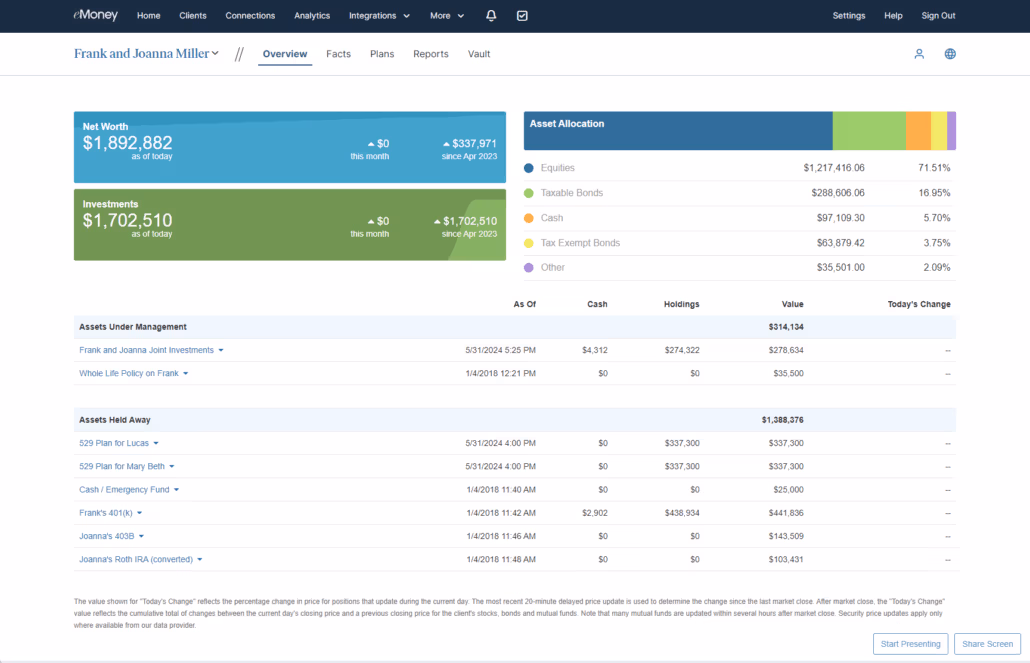Open the Vault tab

pos(479,54)
